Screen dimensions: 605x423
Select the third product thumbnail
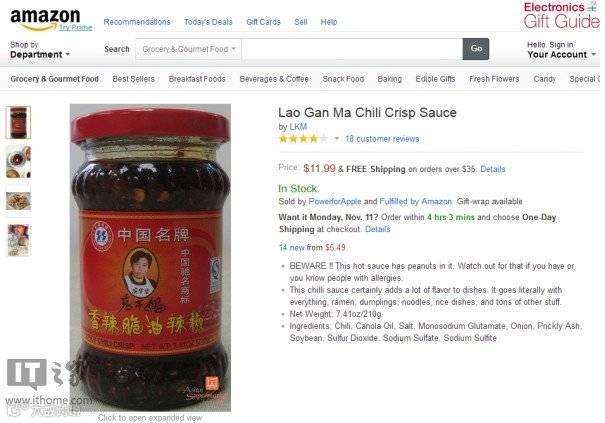click(x=18, y=201)
